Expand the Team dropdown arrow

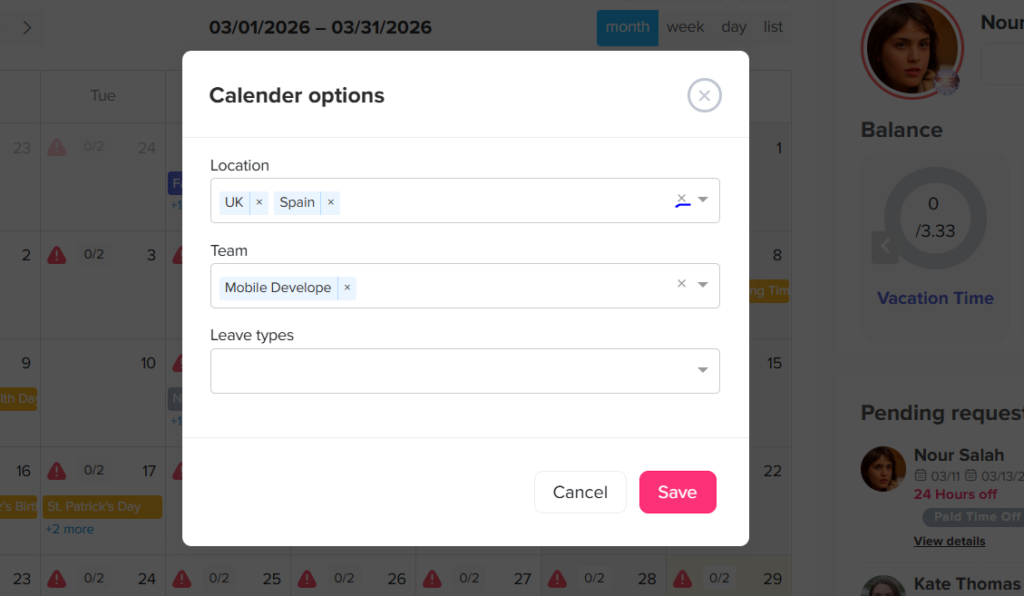tap(703, 285)
